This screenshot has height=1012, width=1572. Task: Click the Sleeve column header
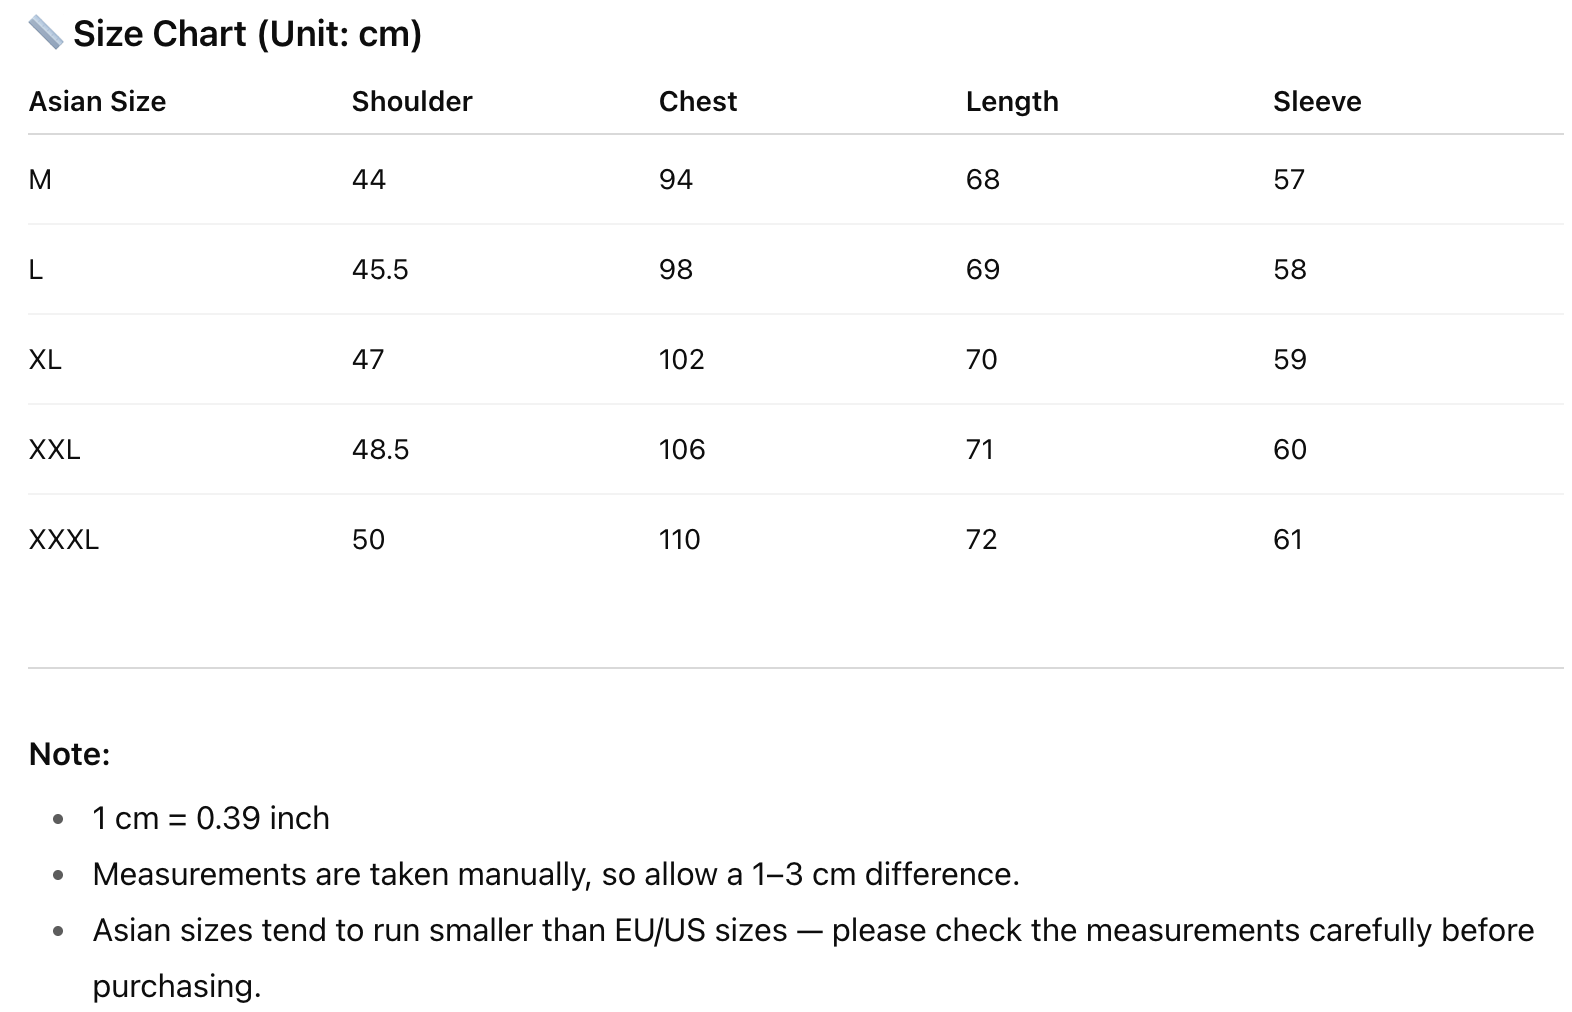coord(1316,101)
